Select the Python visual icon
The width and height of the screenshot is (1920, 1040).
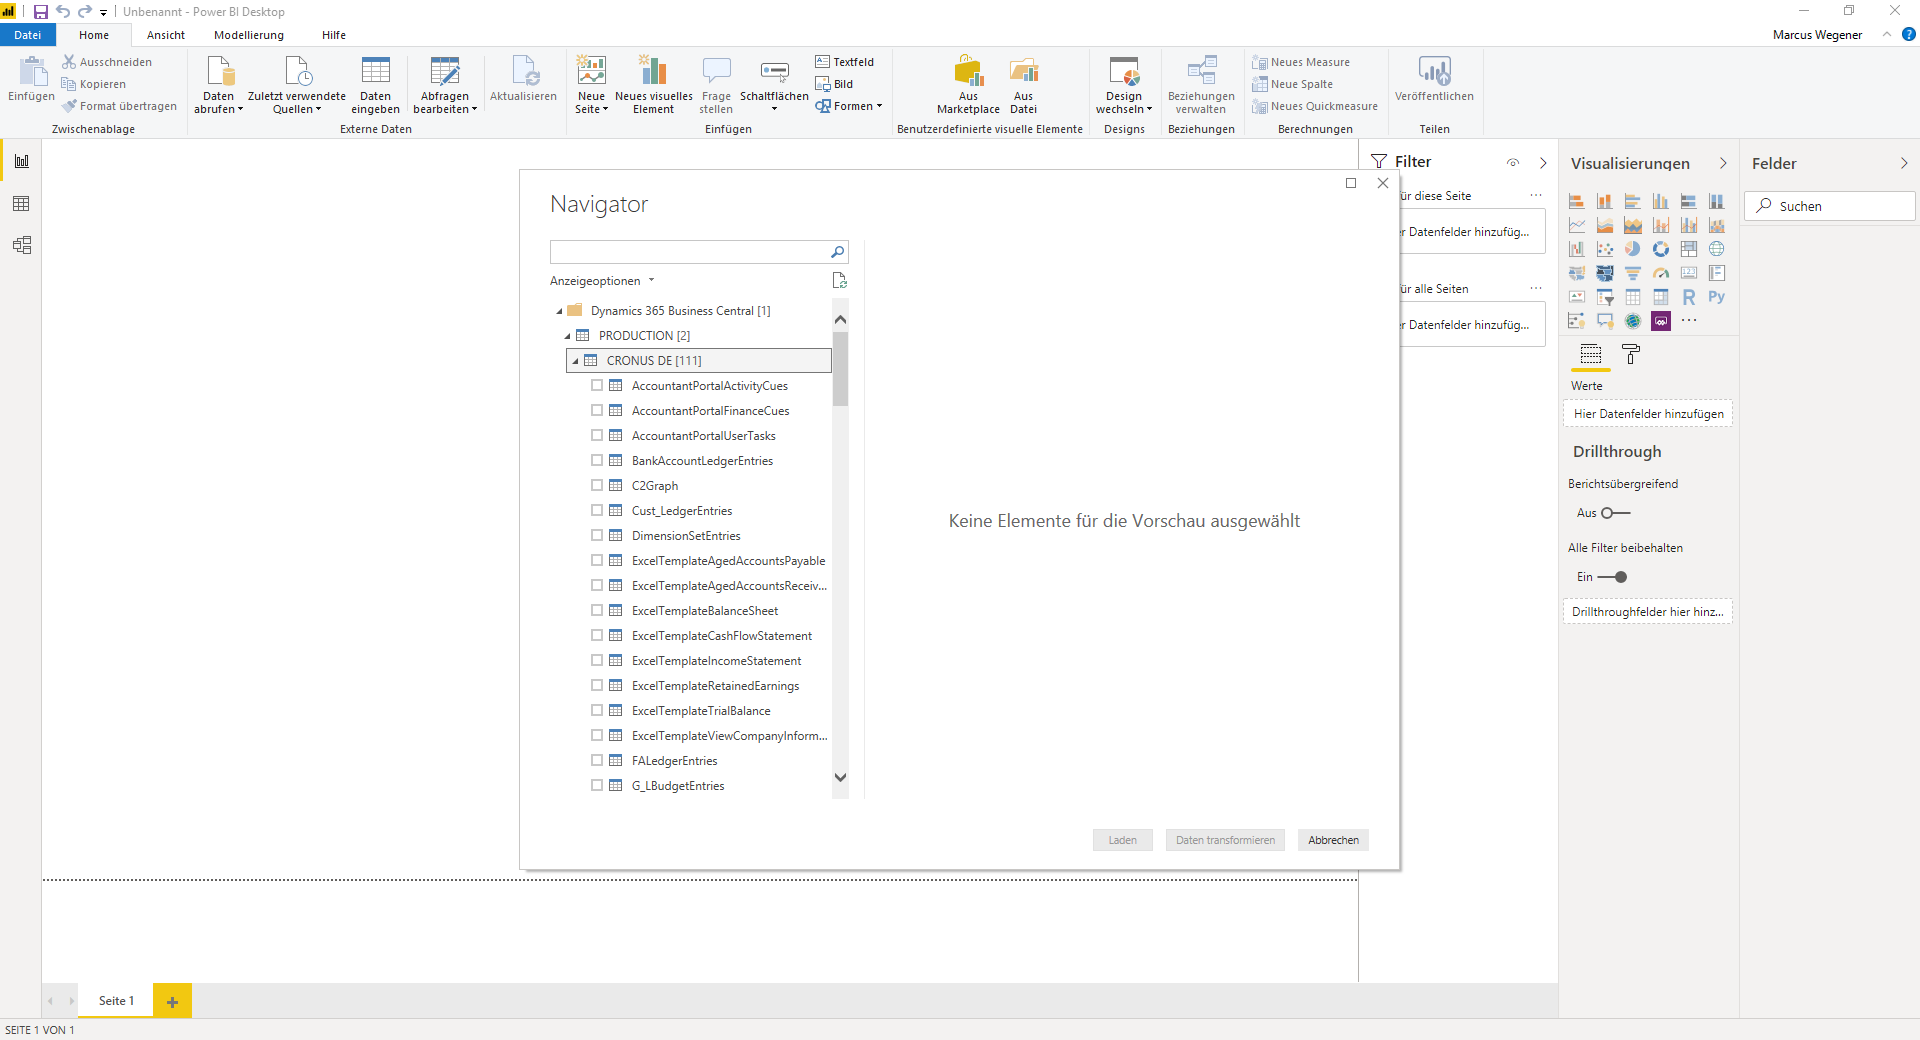(1717, 297)
